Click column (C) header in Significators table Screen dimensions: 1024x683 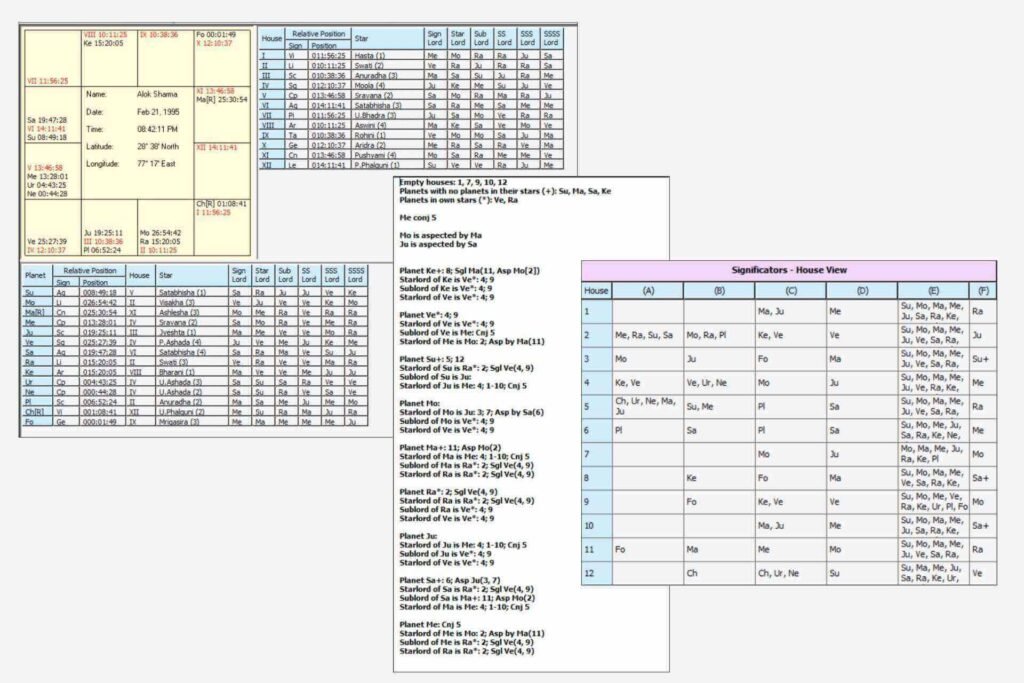(789, 290)
